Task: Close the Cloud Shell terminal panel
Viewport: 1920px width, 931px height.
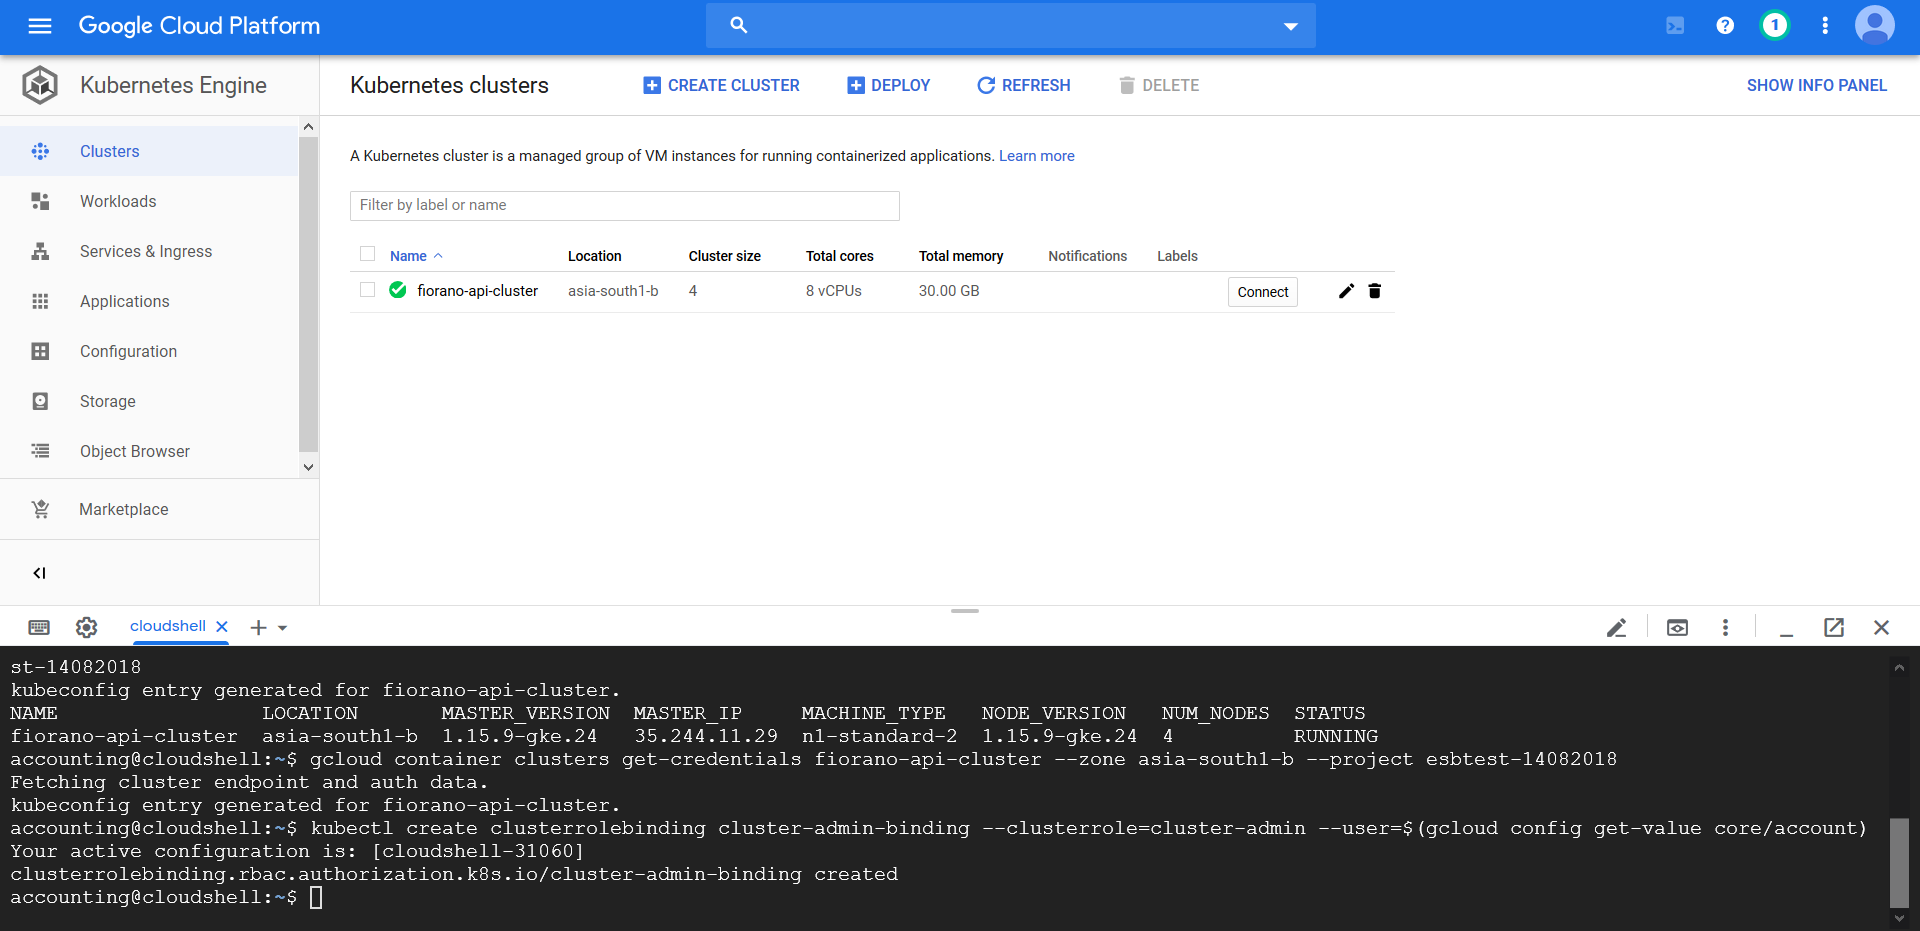Action: [1881, 627]
